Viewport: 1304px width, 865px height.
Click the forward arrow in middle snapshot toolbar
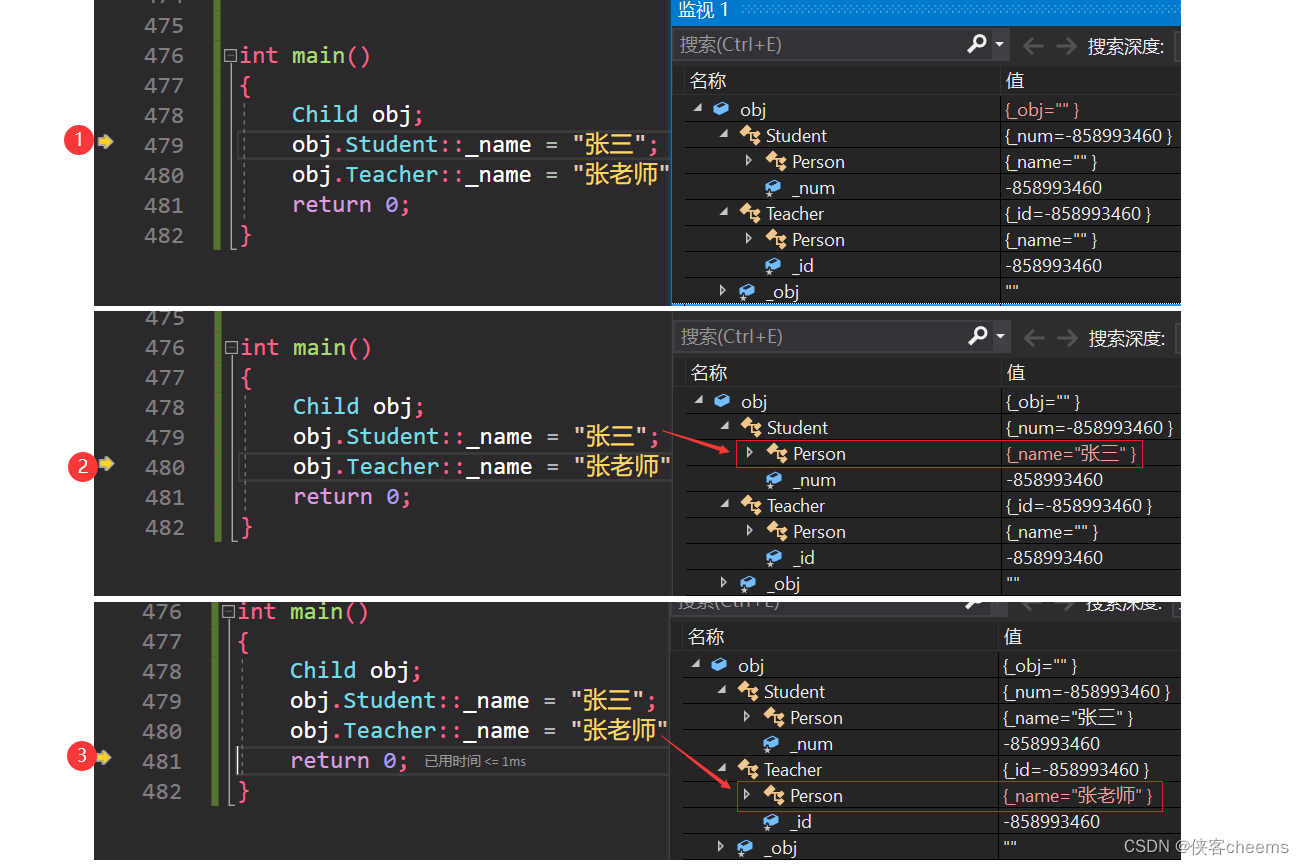1067,338
